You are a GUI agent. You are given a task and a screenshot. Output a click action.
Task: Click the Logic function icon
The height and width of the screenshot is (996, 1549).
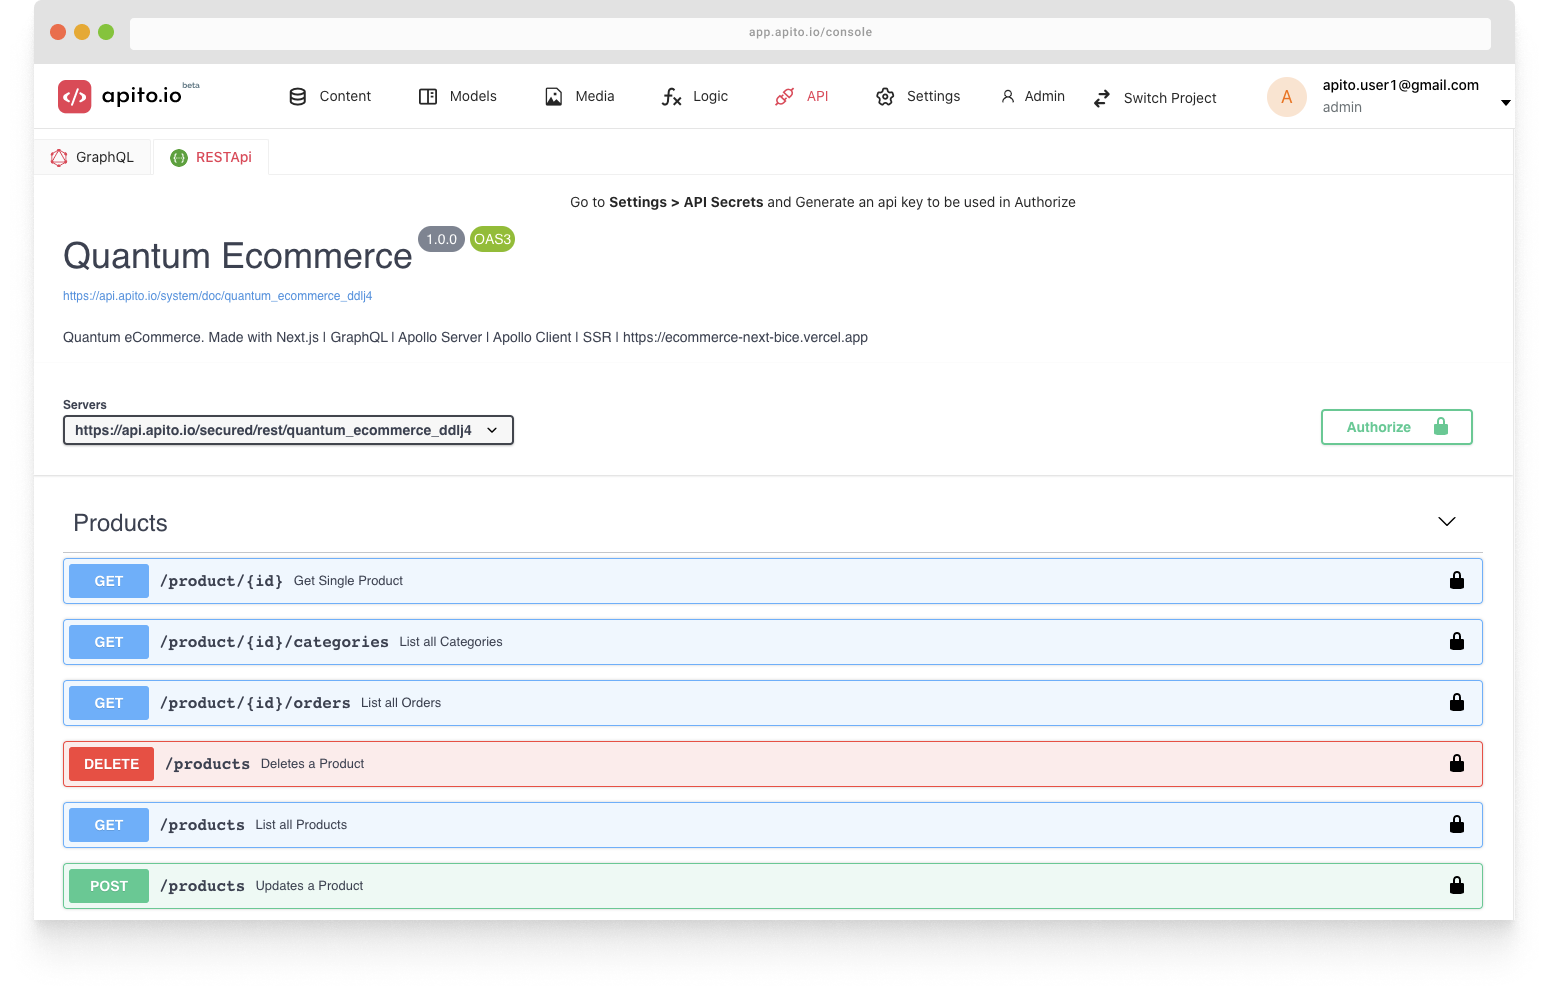pos(672,97)
